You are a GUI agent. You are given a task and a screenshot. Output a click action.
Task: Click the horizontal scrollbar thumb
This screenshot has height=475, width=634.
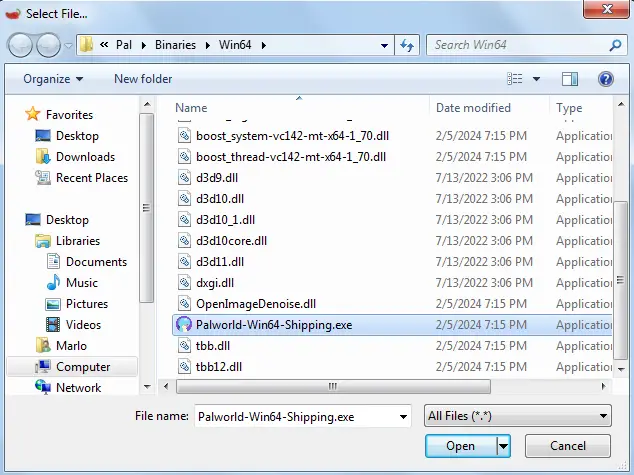pos(334,386)
